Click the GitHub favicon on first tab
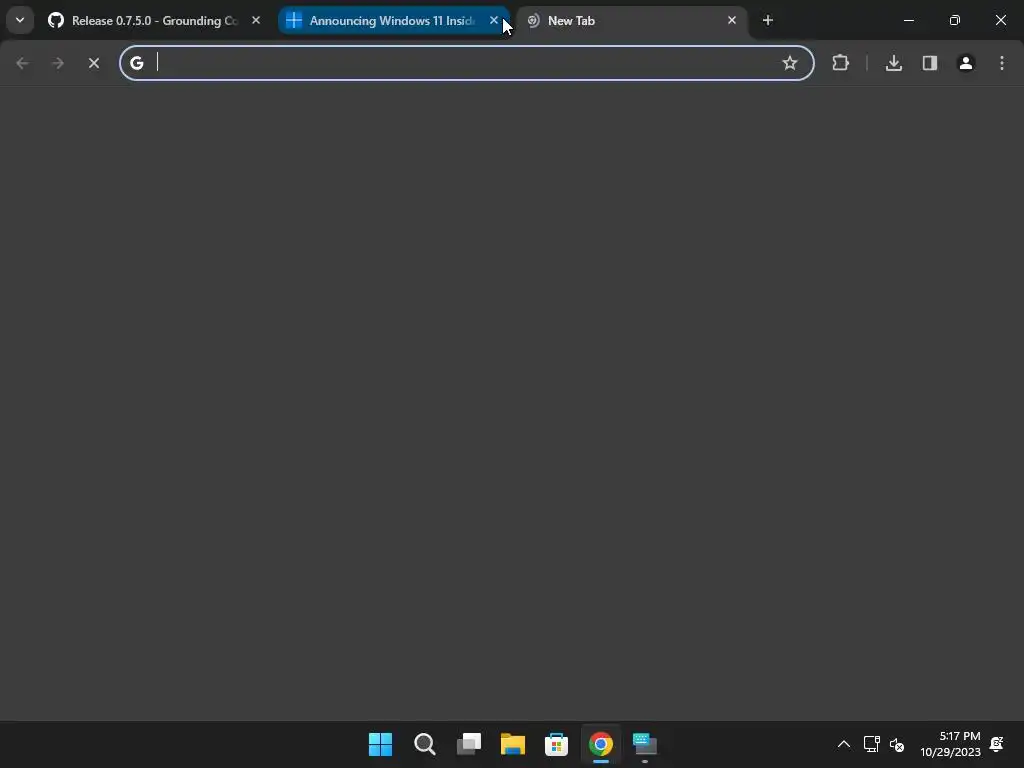The height and width of the screenshot is (768, 1024). click(56, 20)
